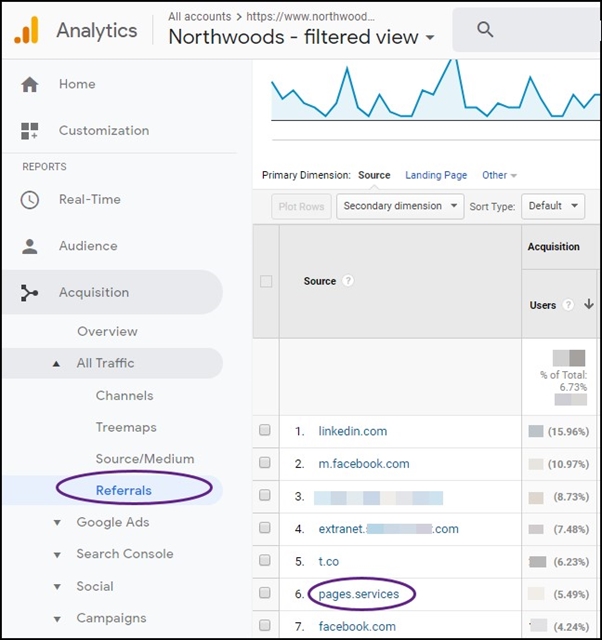Expand the Google Ads section arrow
602x640 pixels.
tap(57, 523)
